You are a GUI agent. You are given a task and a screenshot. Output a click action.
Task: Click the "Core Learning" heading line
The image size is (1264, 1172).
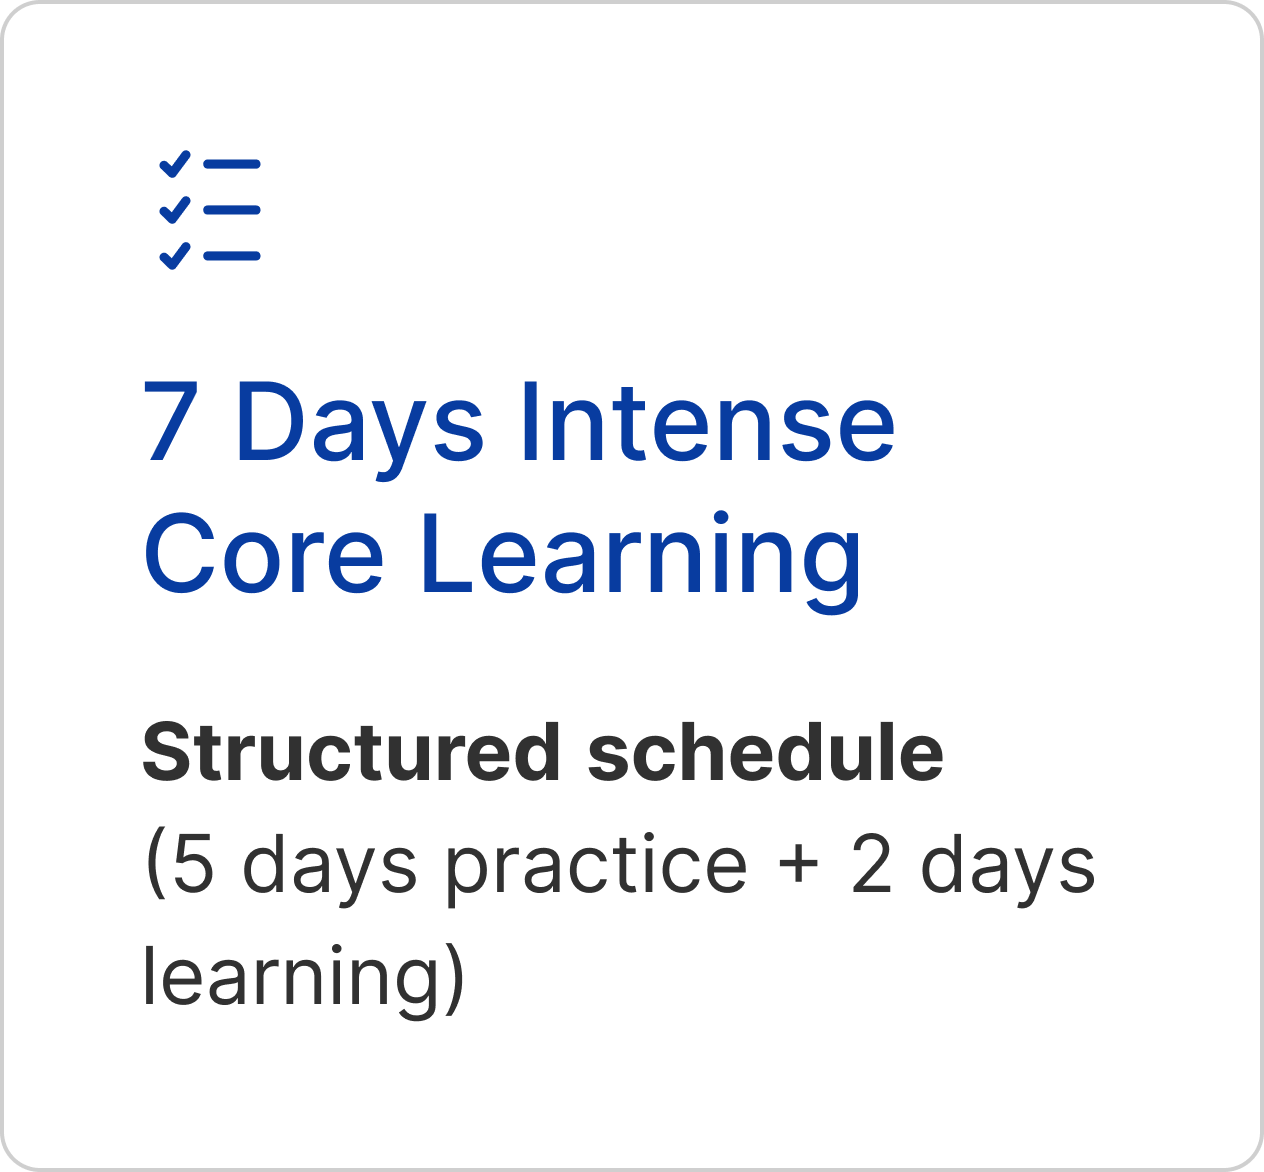point(502,555)
